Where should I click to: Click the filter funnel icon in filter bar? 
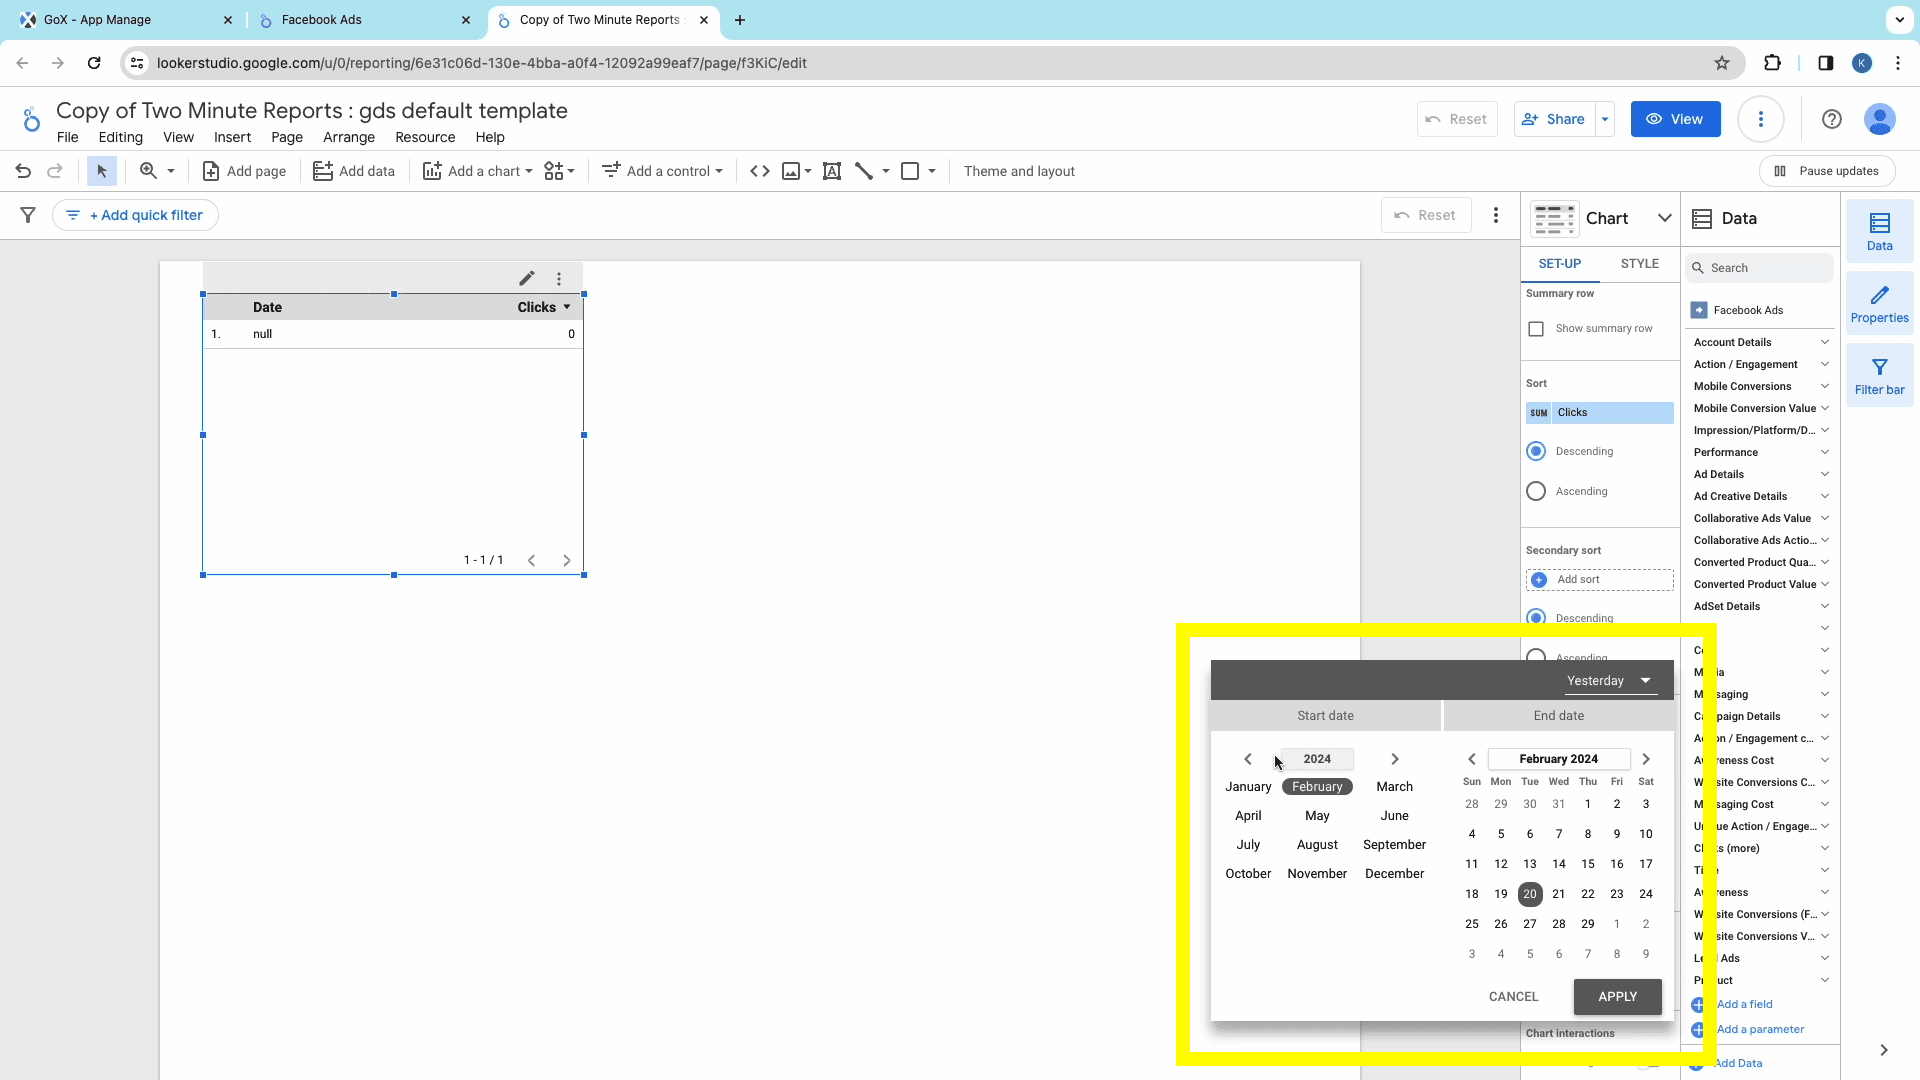(28, 215)
